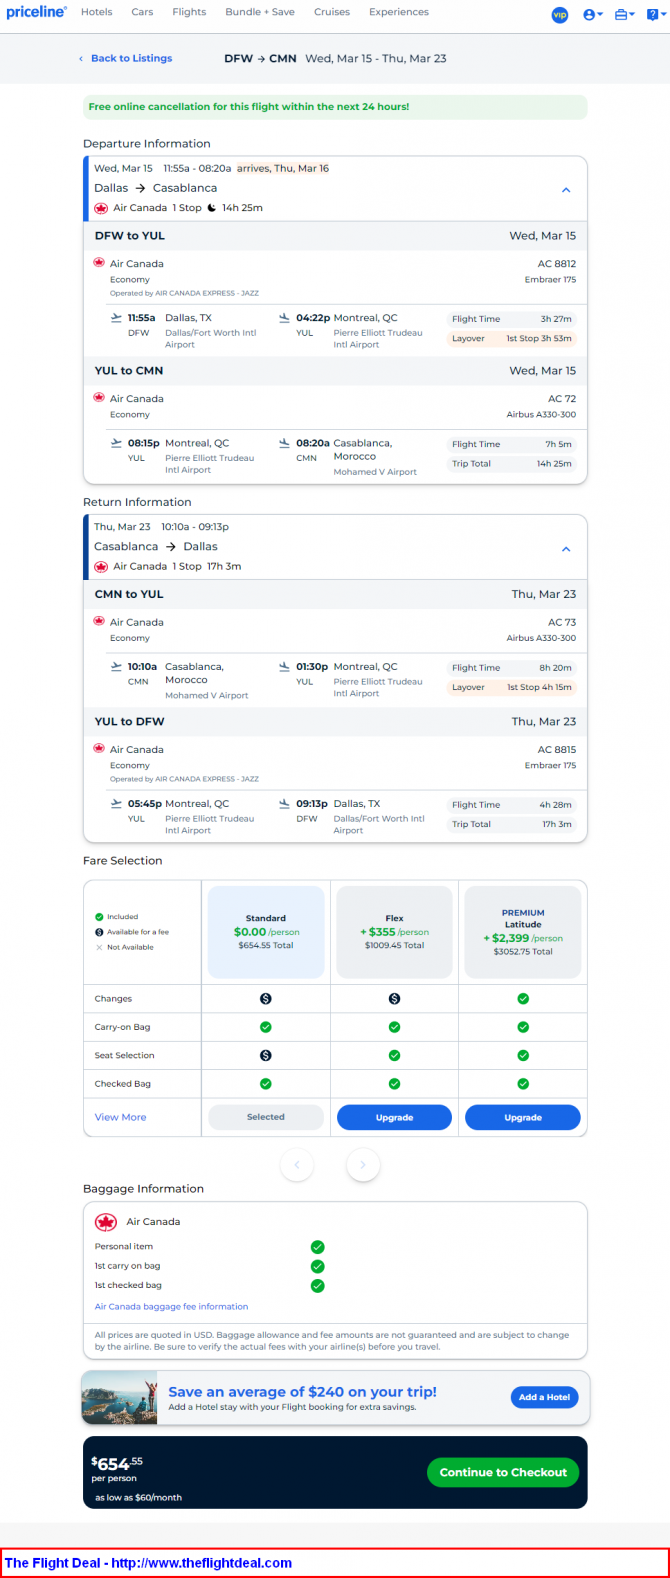670x1578 pixels.
Task: Open Air Canada baggage fee information
Action: 171,1306
